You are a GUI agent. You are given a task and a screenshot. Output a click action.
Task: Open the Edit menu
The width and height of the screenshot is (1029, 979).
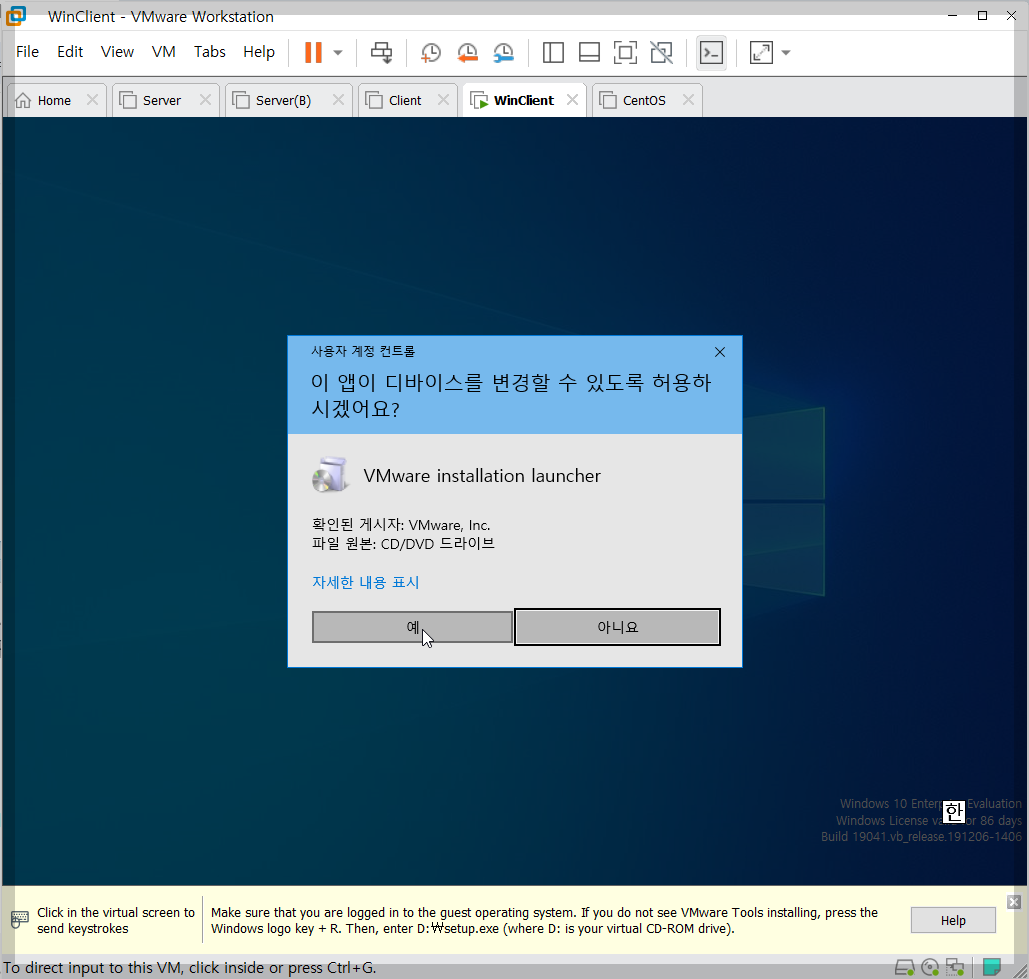point(70,52)
